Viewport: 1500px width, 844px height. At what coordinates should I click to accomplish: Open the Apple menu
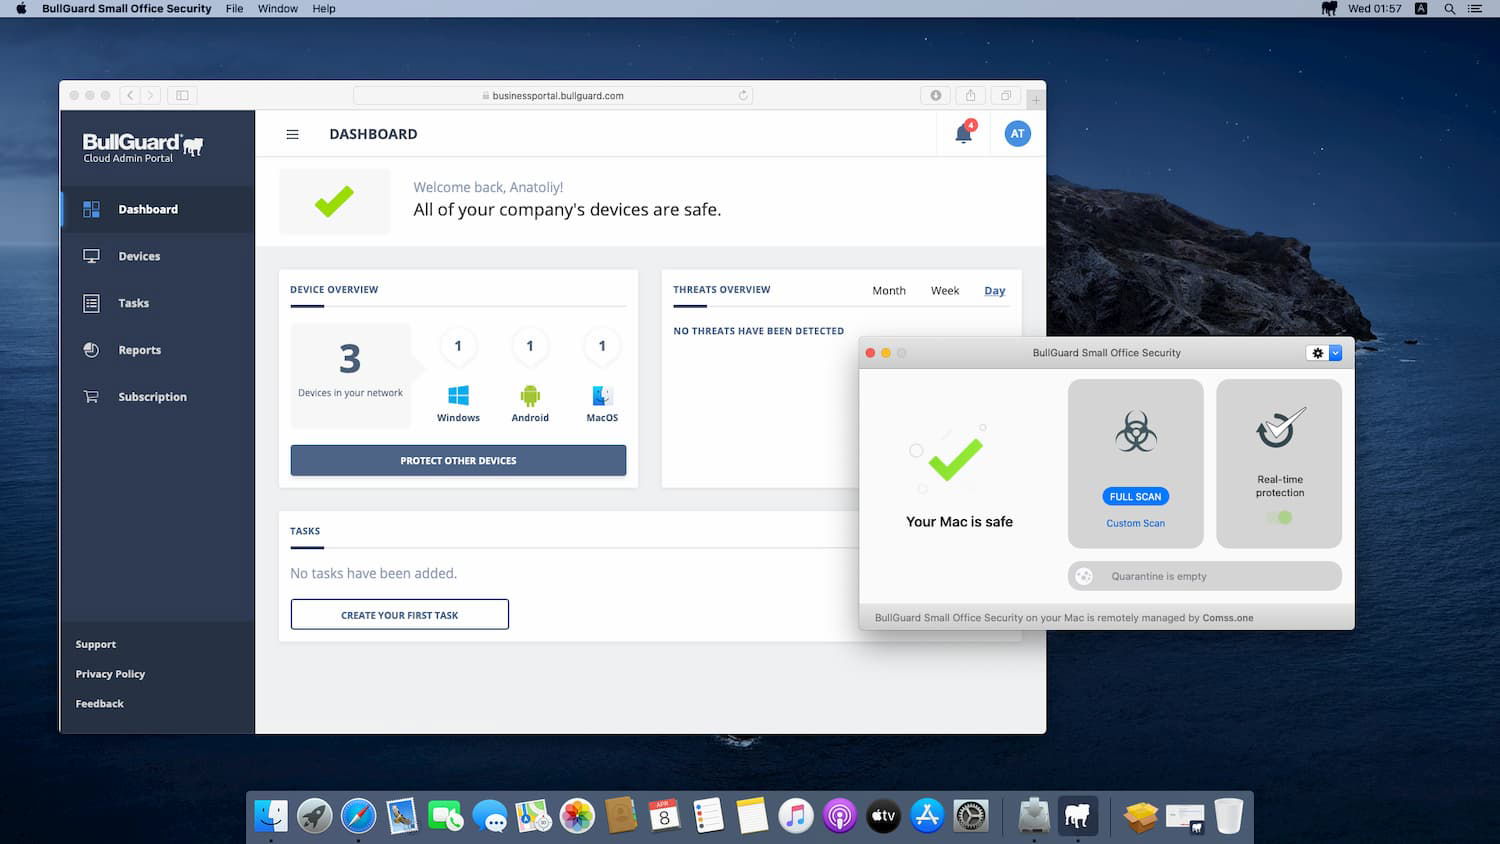21,9
